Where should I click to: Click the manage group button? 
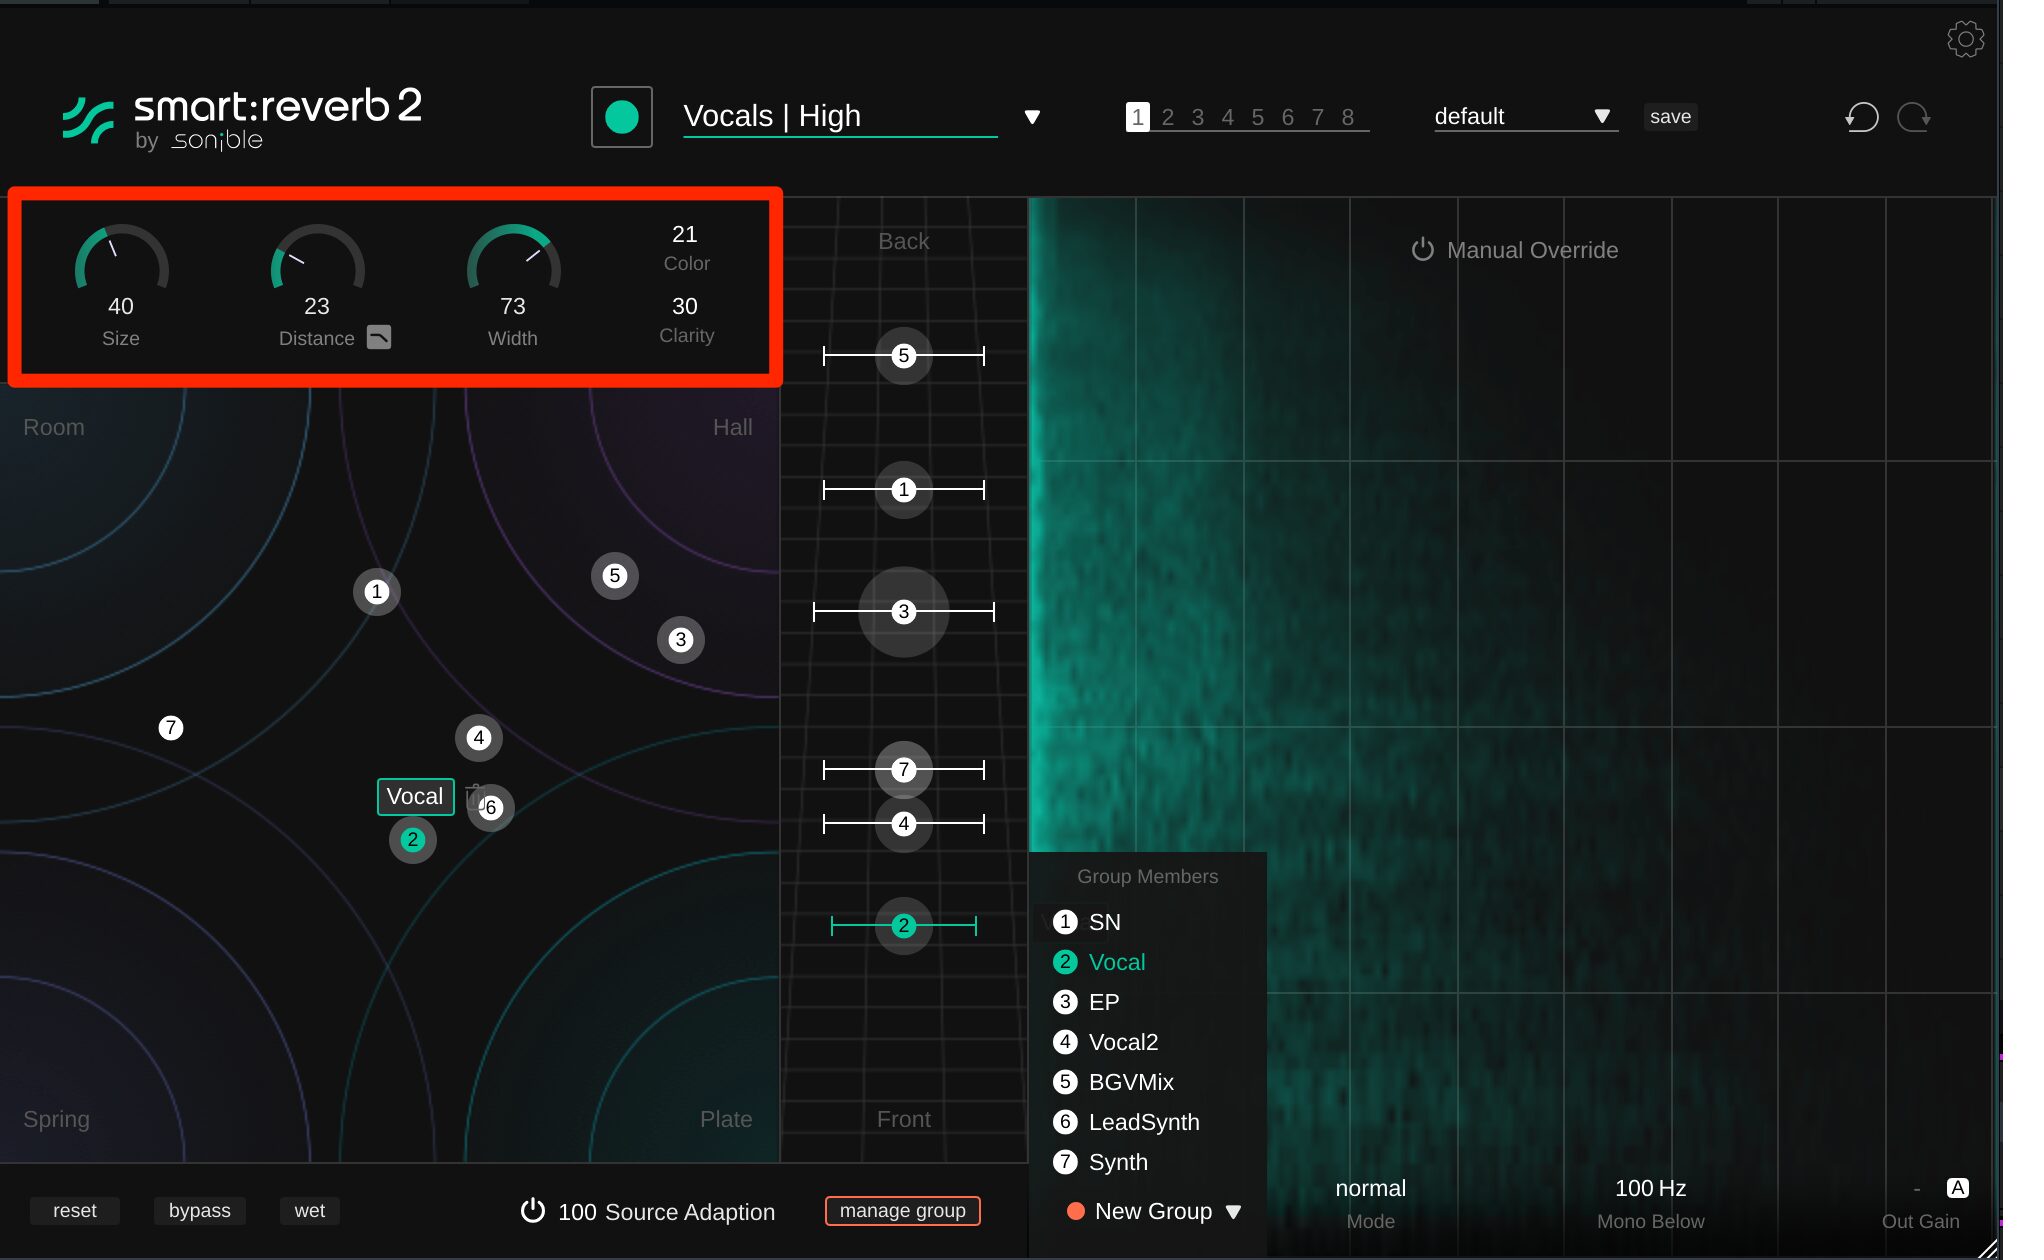[902, 1211]
